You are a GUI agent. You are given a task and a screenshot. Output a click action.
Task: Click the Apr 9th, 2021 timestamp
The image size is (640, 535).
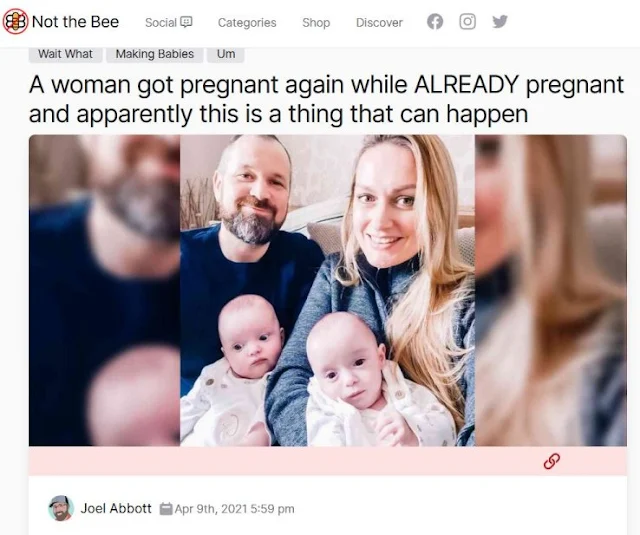pos(234,509)
